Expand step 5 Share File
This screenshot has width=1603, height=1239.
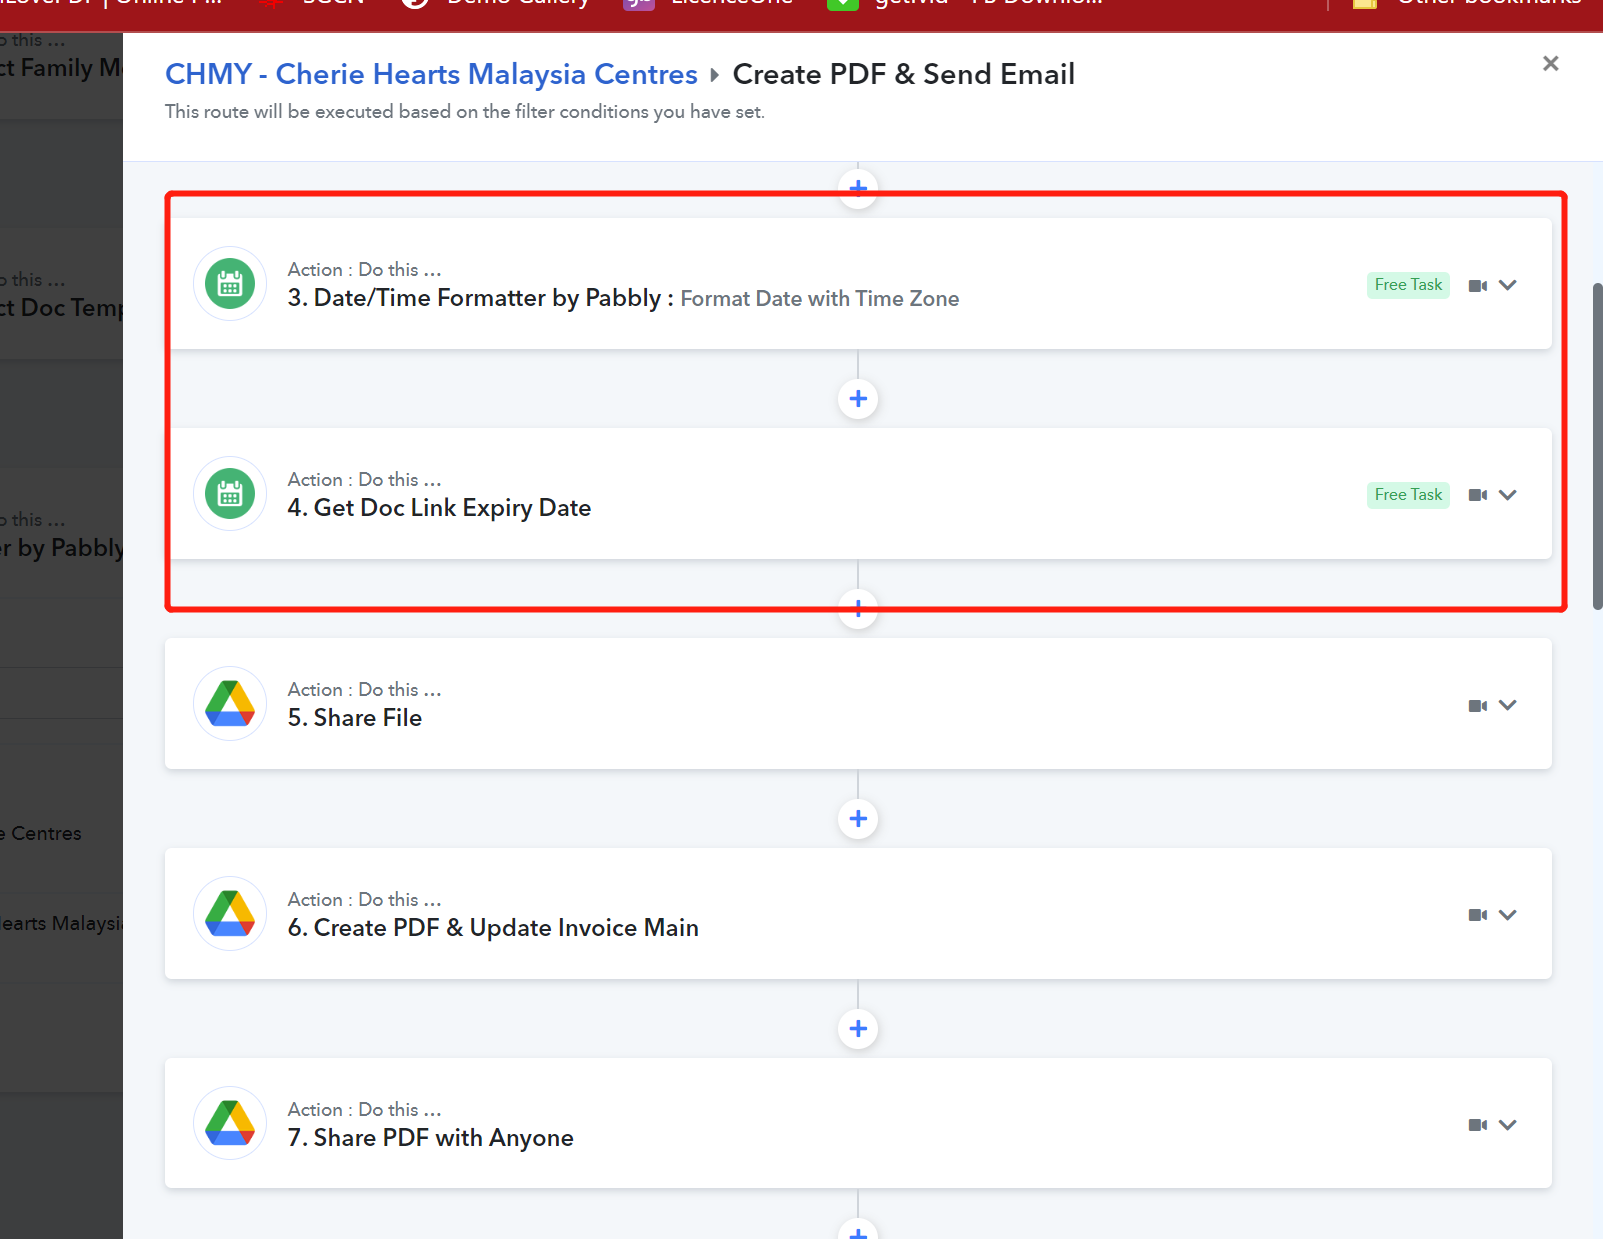1508,705
